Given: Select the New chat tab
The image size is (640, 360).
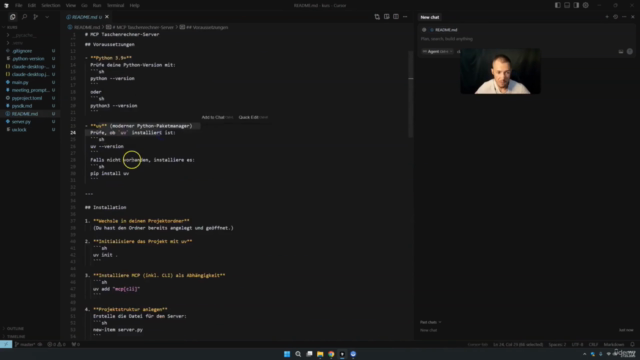Looking at the screenshot, I should 430,17.
